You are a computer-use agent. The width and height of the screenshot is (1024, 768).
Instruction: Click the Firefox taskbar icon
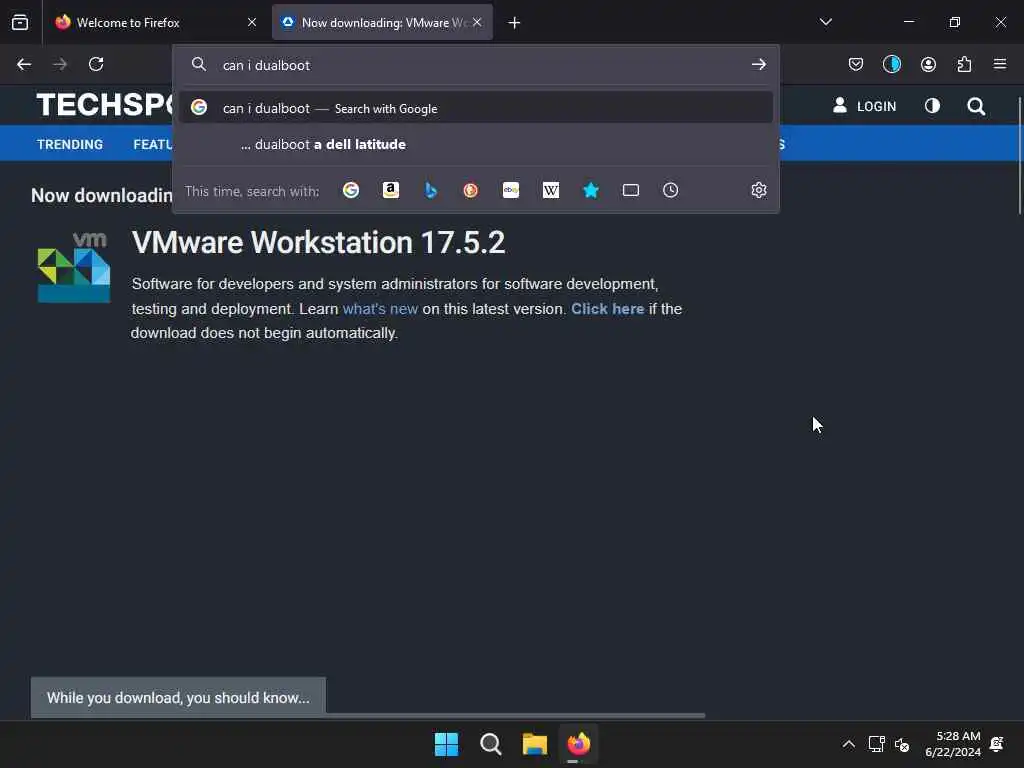coord(579,744)
